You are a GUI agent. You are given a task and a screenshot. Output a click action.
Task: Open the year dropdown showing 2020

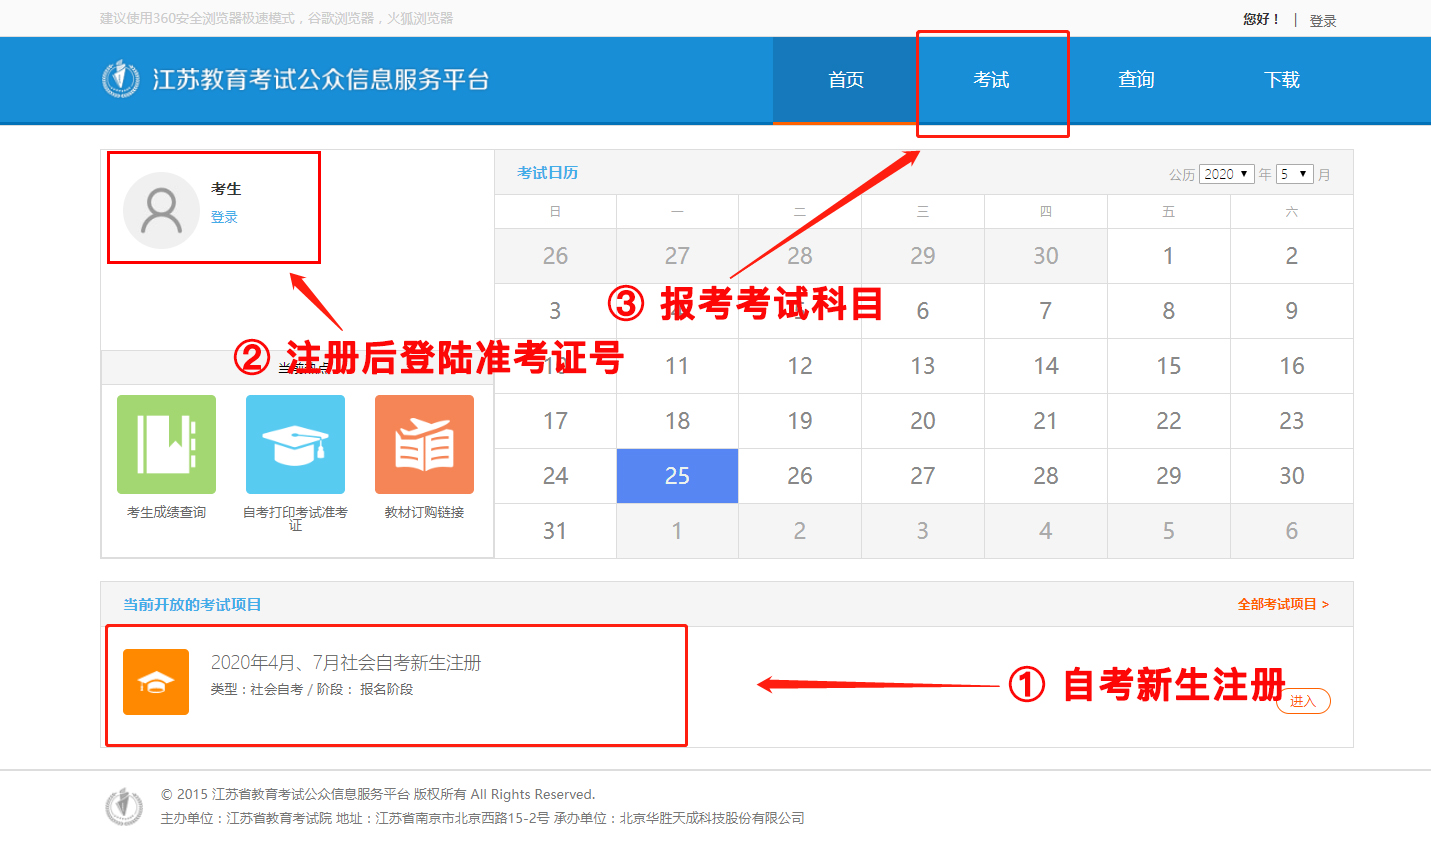point(1226,174)
